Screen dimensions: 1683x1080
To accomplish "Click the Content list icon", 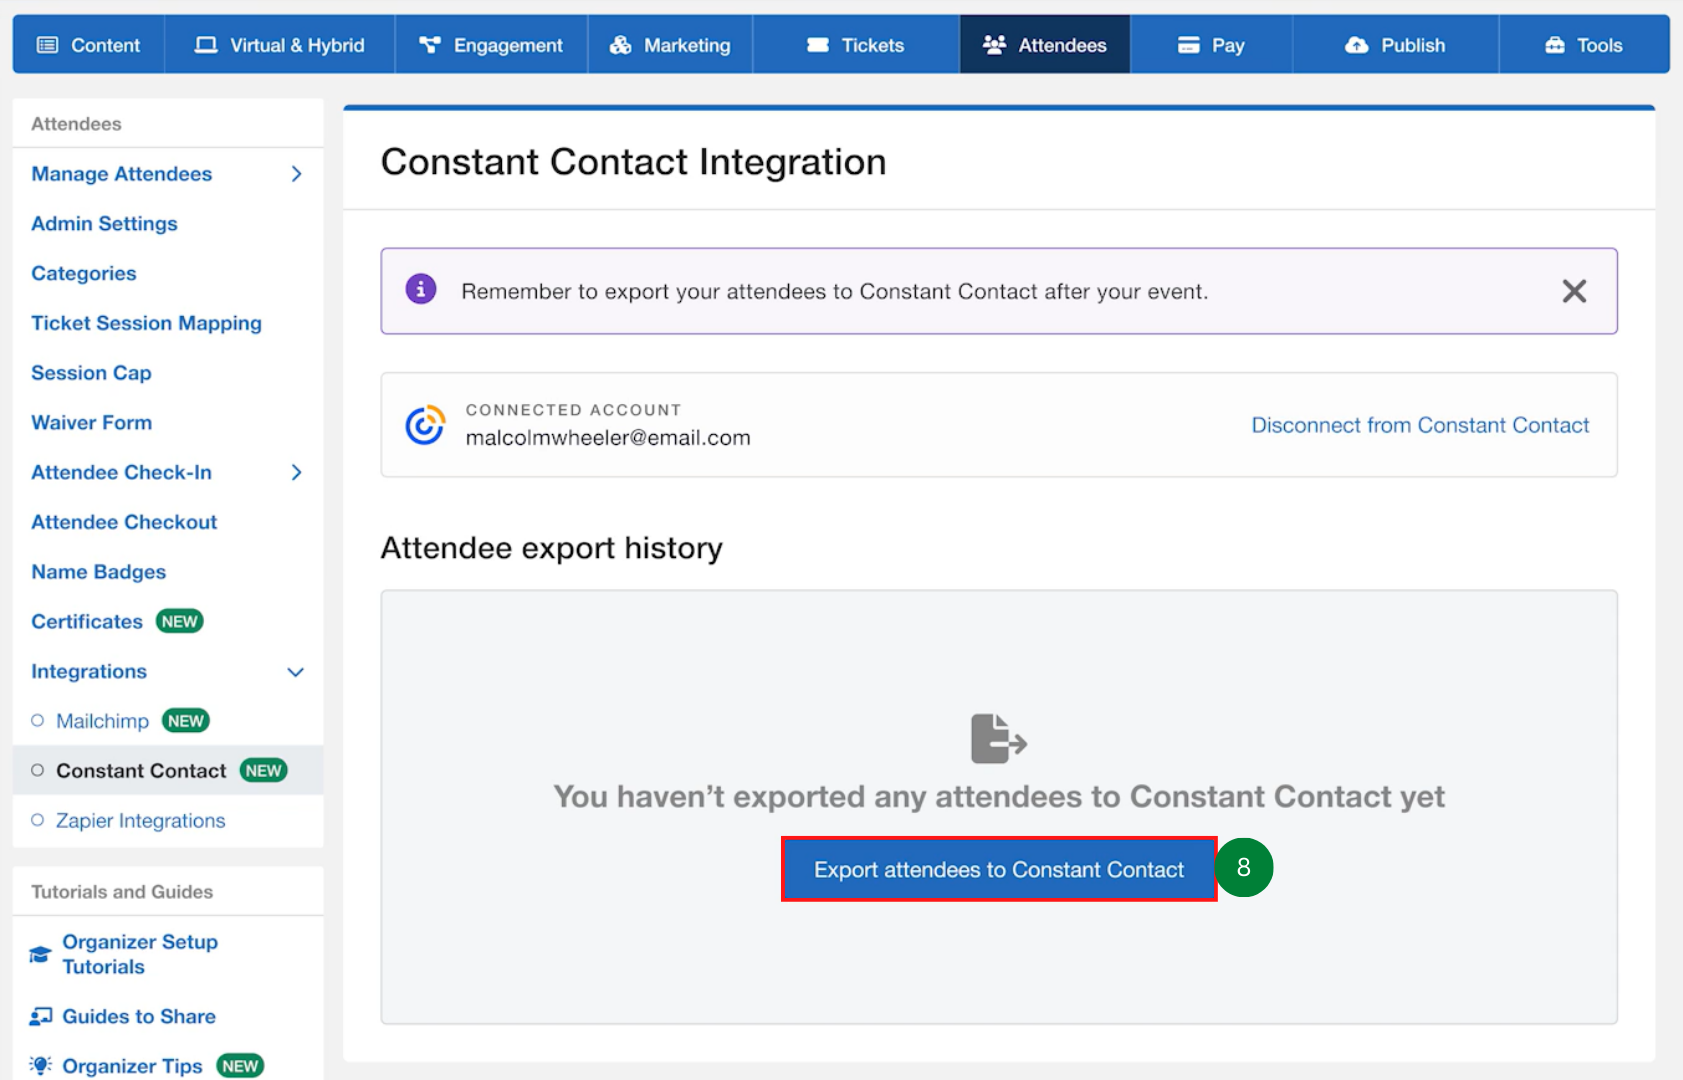I will (47, 45).
